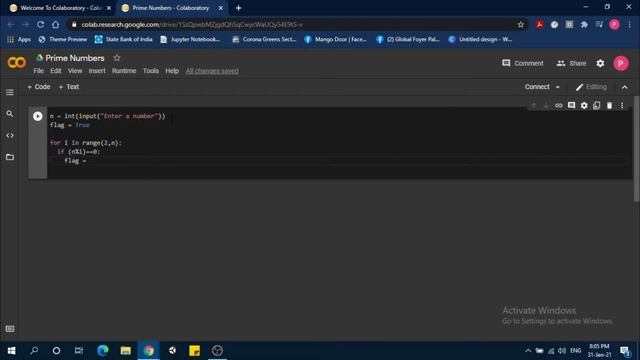Open the code snippets sidebar icon
This screenshot has width=640, height=360.
coord(10,136)
